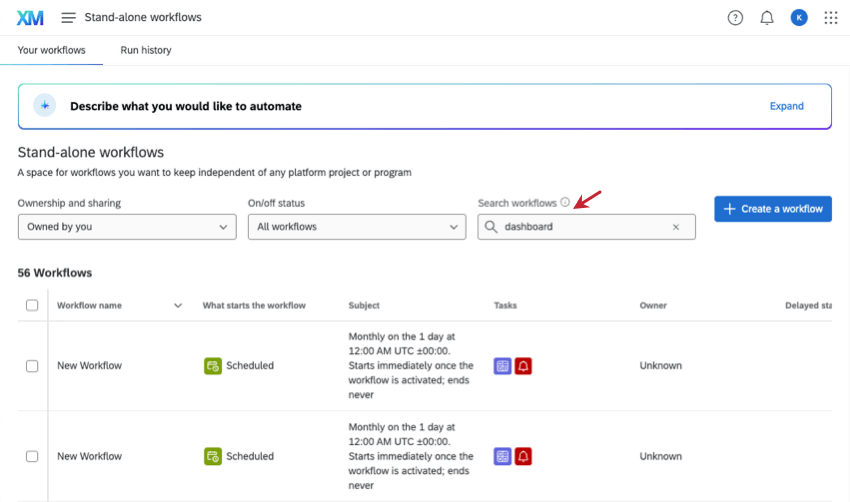
Task: Select the Your workflows tab
Action: tap(51, 50)
